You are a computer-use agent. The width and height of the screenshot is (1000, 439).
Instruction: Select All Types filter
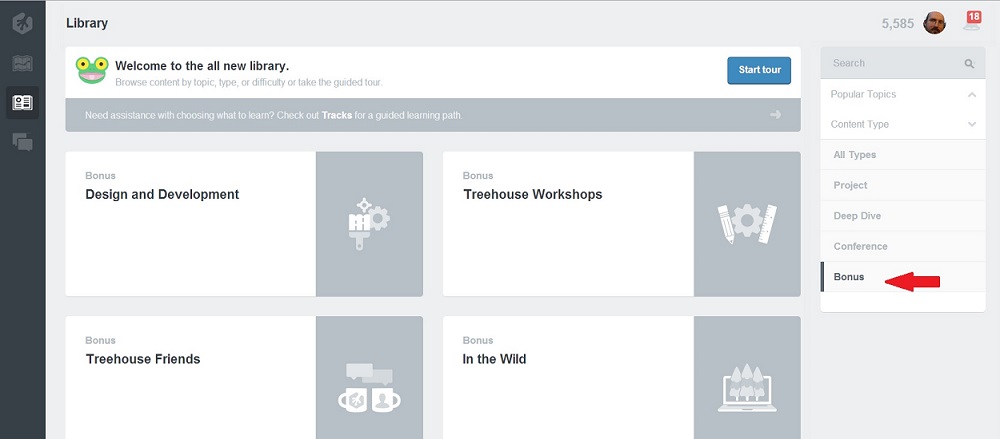pos(903,154)
